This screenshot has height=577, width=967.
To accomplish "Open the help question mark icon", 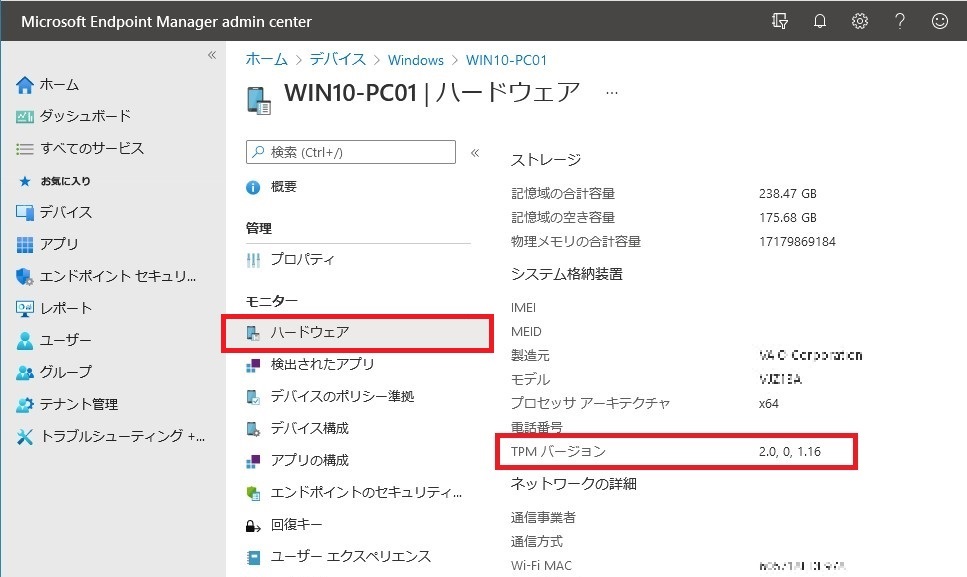I will (900, 21).
